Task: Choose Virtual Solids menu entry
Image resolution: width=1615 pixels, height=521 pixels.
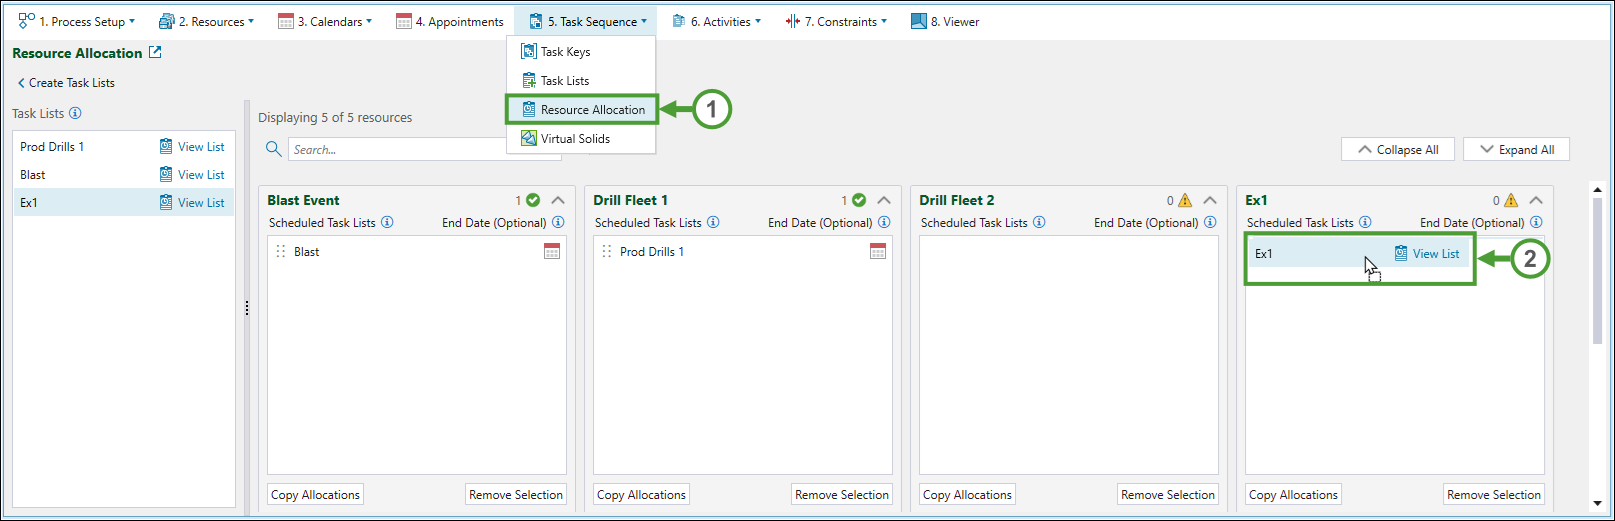Action: [575, 139]
